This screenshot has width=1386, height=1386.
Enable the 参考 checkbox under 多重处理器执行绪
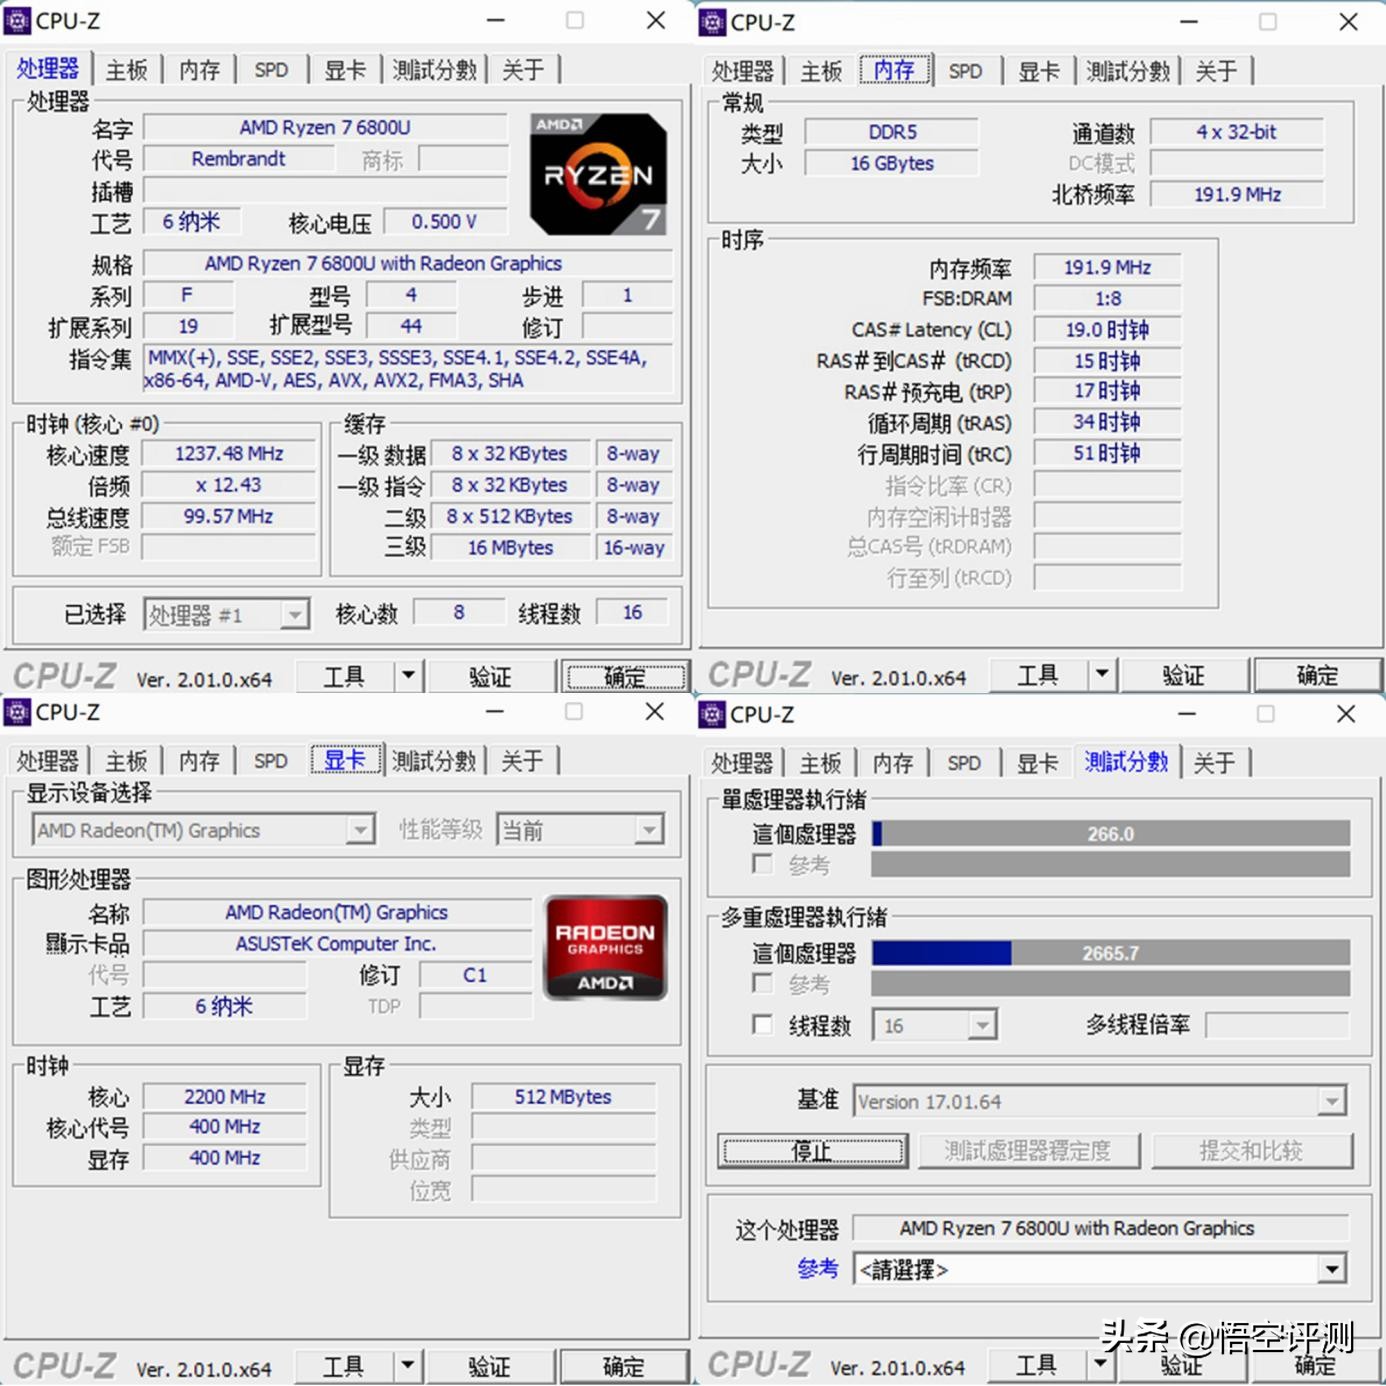pyautogui.click(x=762, y=984)
